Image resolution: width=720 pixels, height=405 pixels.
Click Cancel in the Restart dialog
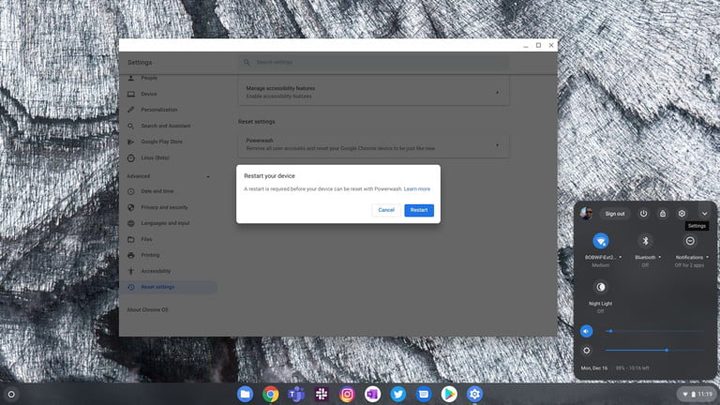click(386, 210)
